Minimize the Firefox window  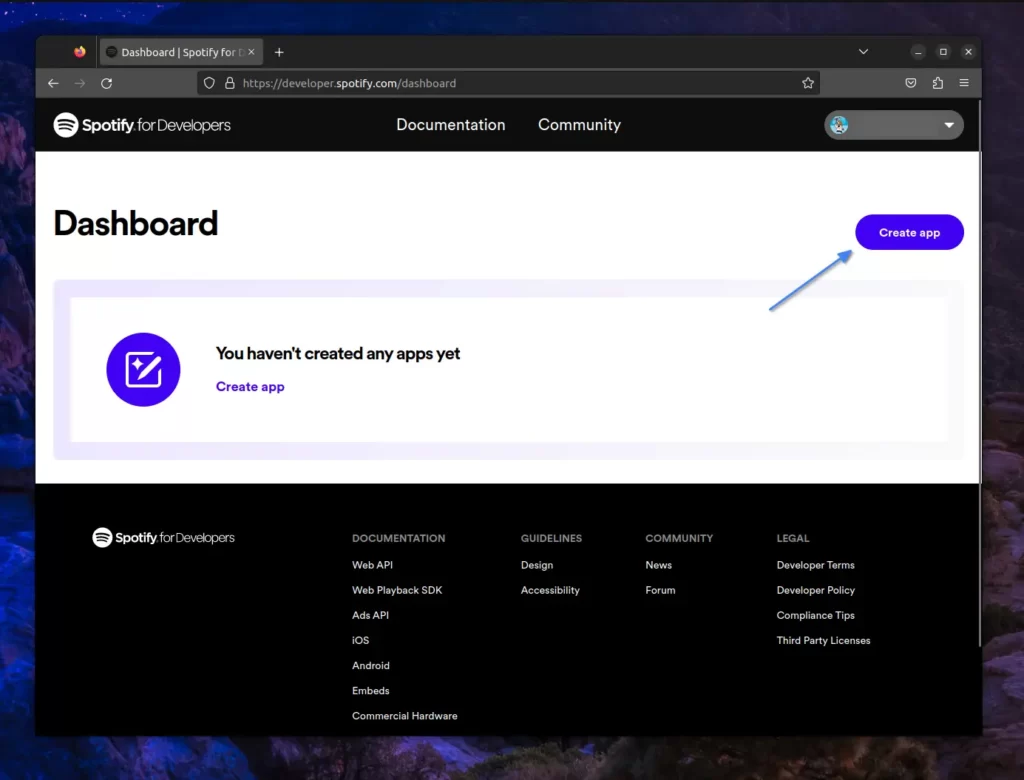918,52
